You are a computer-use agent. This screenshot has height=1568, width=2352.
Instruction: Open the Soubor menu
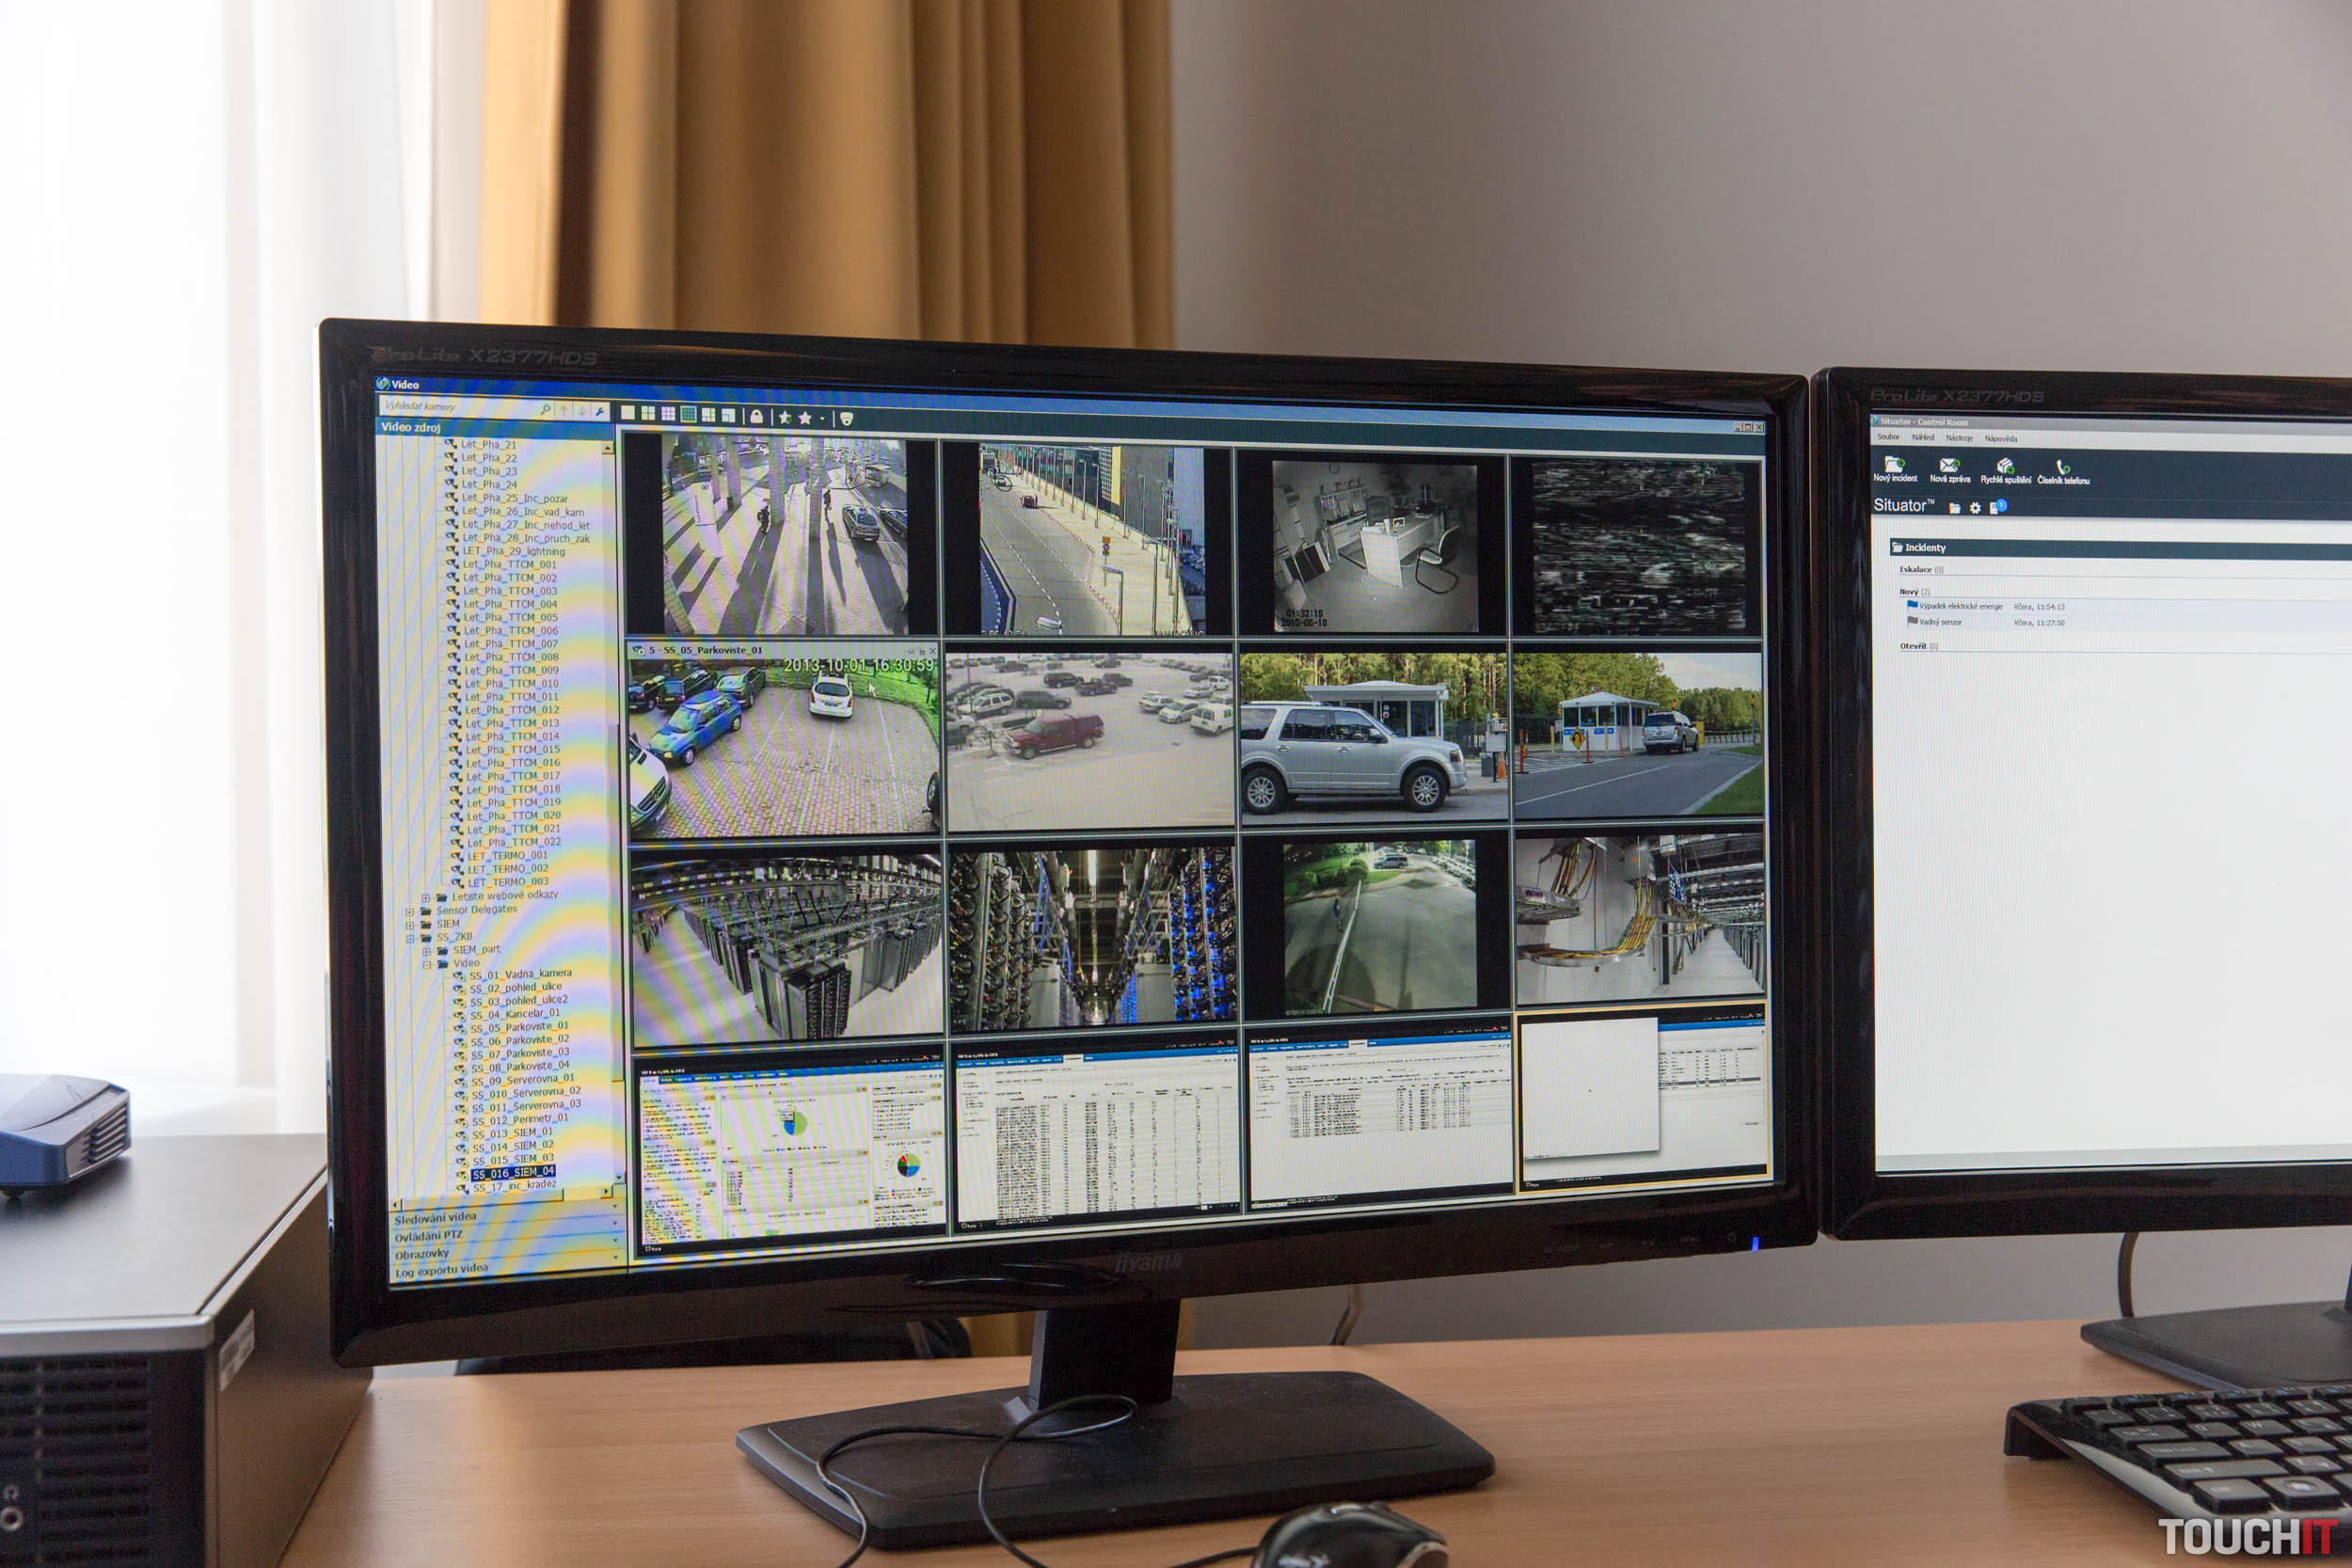(x=1888, y=437)
